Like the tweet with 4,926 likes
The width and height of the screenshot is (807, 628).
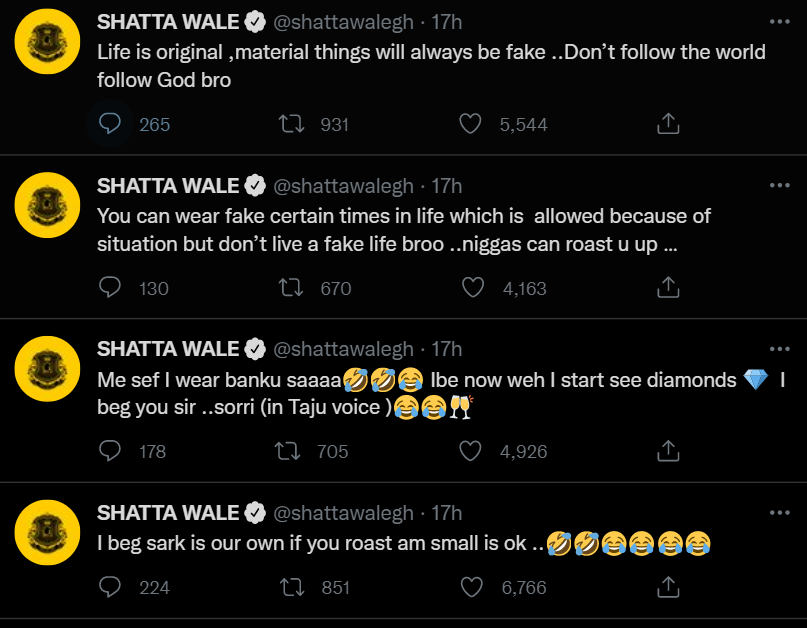tap(470, 450)
